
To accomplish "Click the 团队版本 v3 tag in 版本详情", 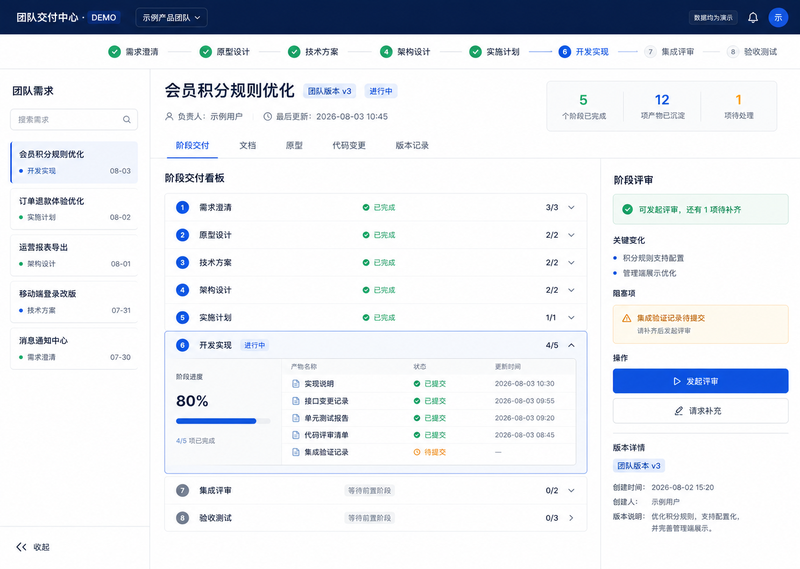I will point(639,466).
